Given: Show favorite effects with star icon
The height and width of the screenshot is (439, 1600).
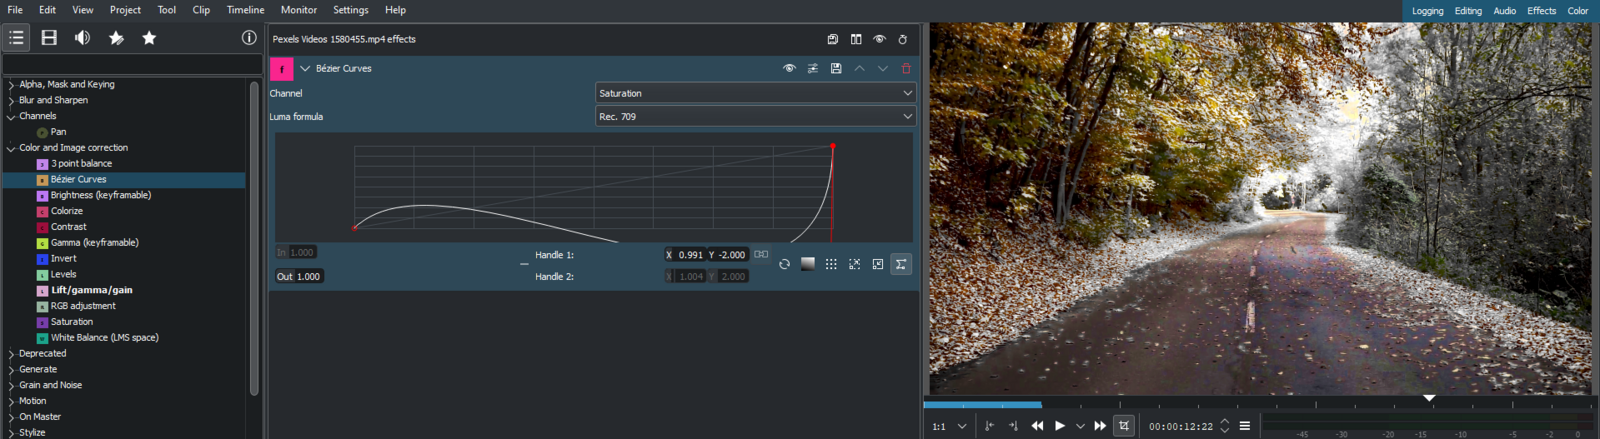Looking at the screenshot, I should click(149, 38).
